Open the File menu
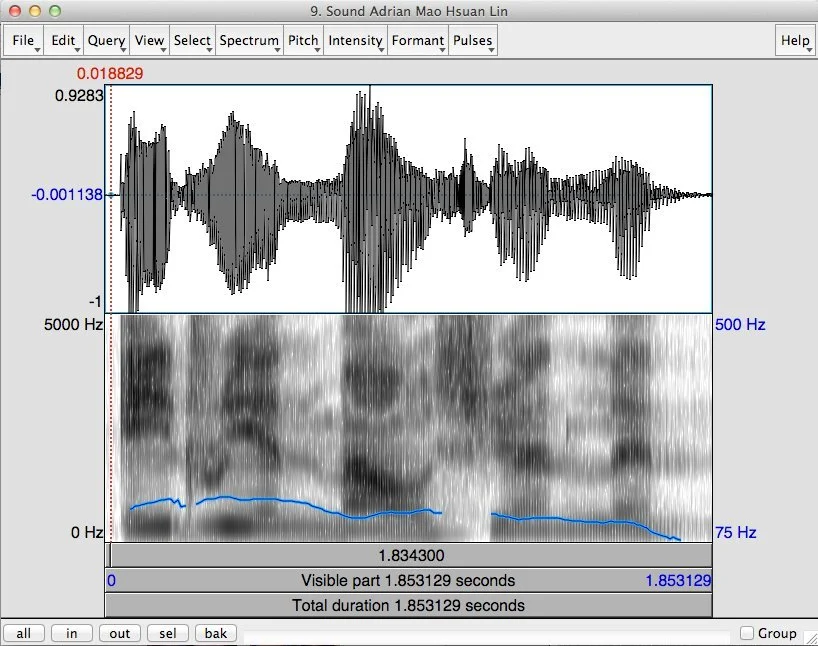This screenshot has height=646, width=818. 23,41
